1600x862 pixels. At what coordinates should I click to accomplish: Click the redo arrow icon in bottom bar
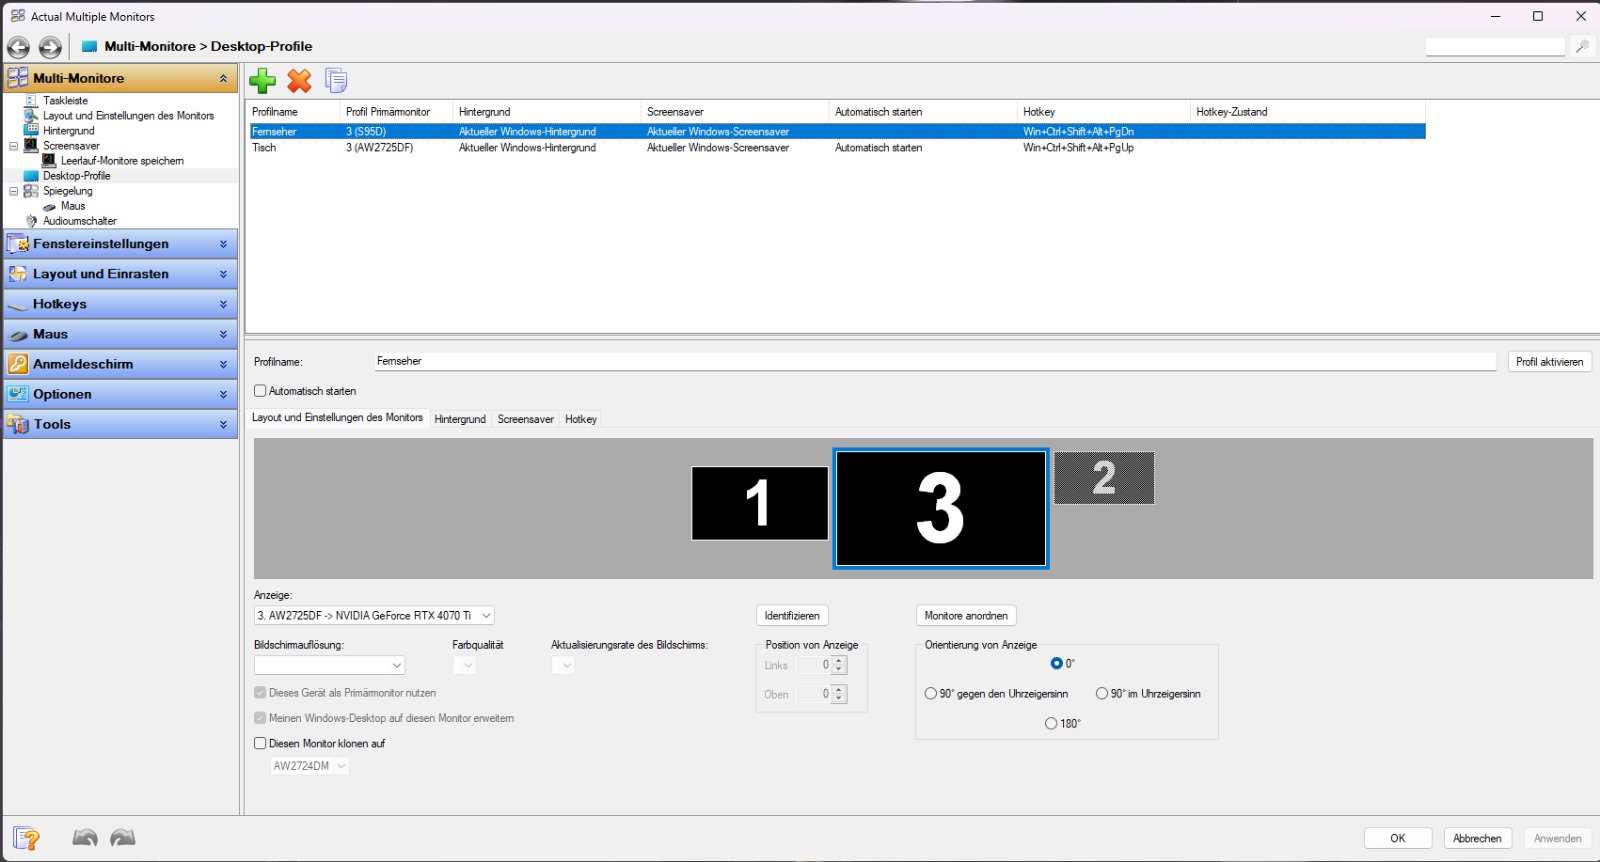pyautogui.click(x=123, y=838)
